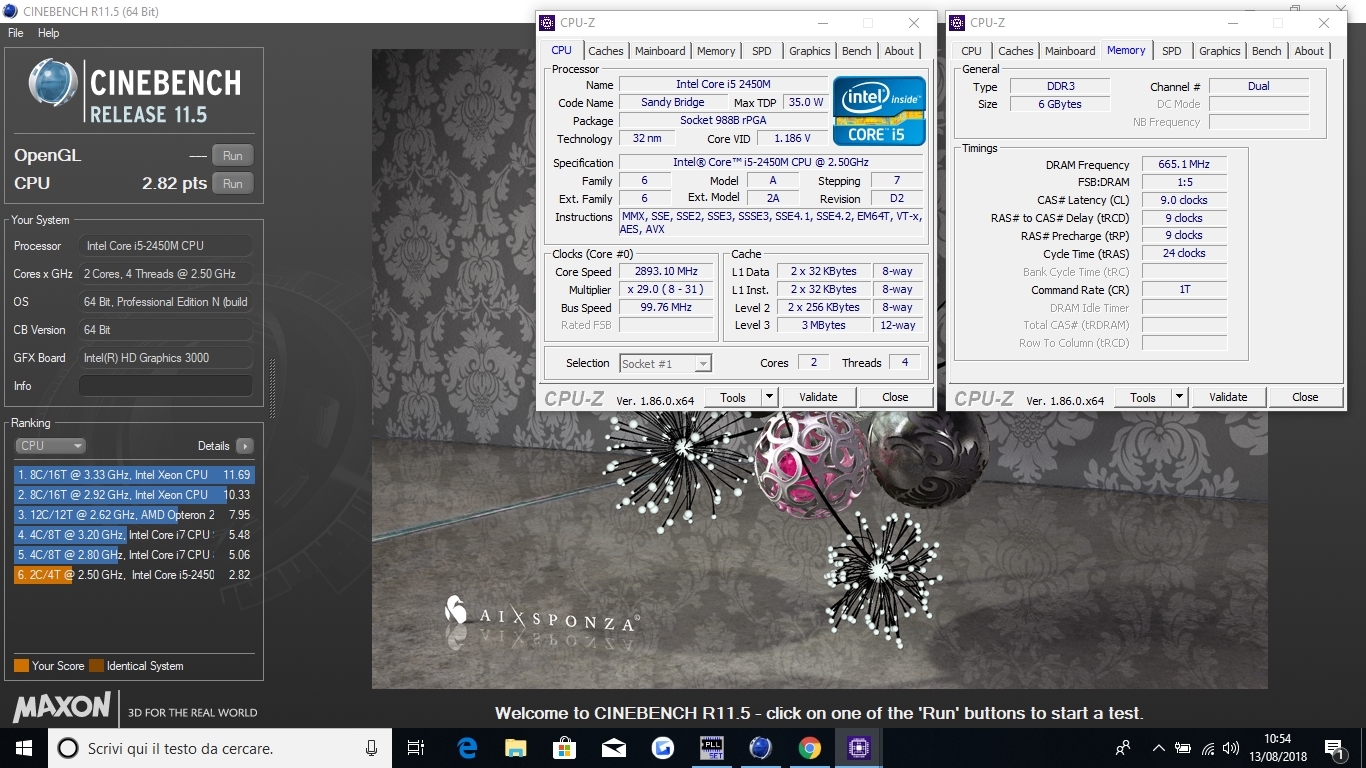The width and height of the screenshot is (1366, 768).
Task: Open the blue G app taskbar icon
Action: click(x=662, y=748)
